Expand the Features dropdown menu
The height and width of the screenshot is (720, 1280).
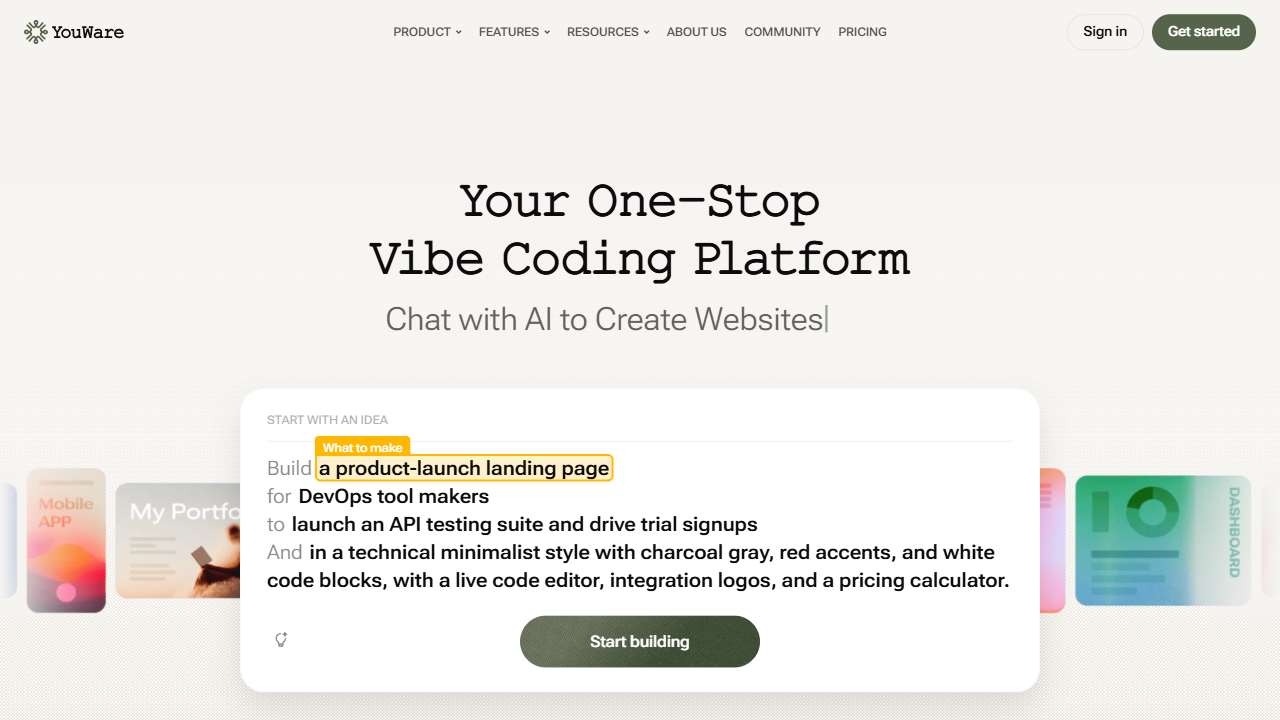(x=514, y=32)
